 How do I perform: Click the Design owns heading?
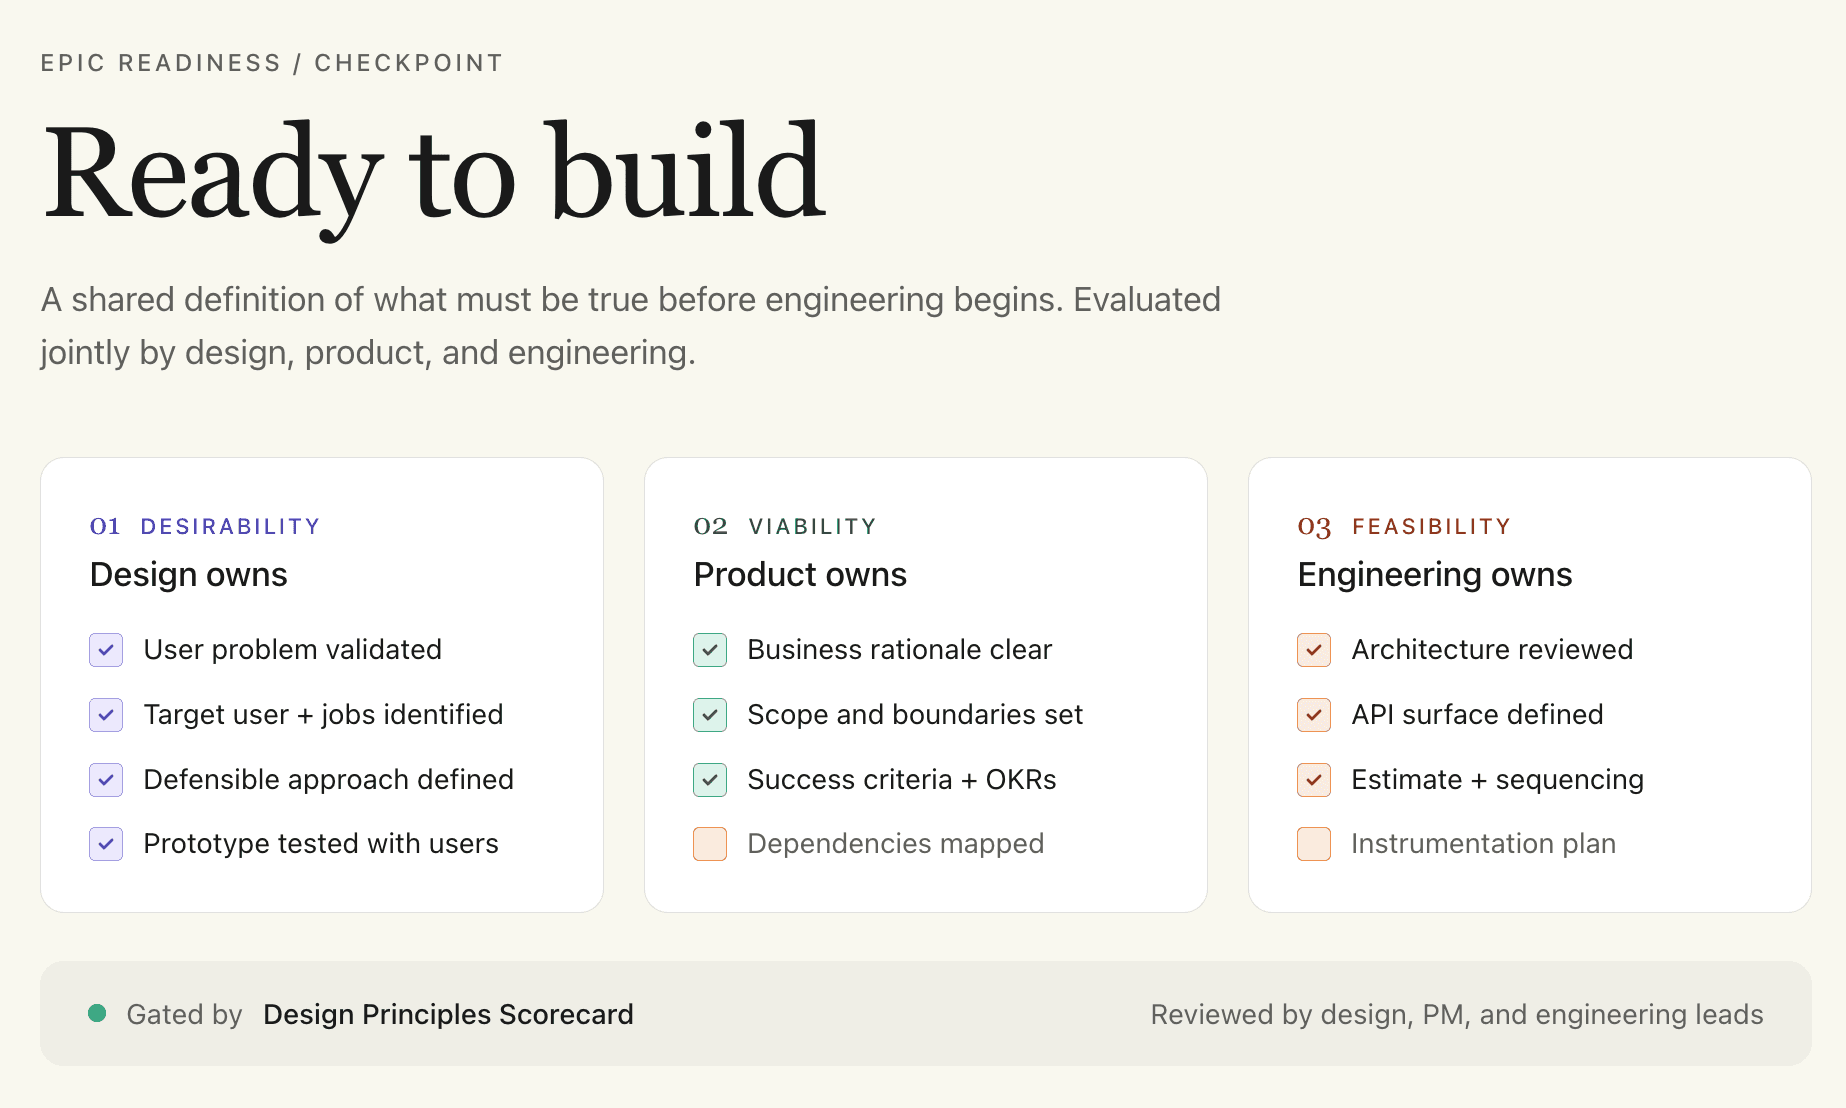[x=189, y=575]
